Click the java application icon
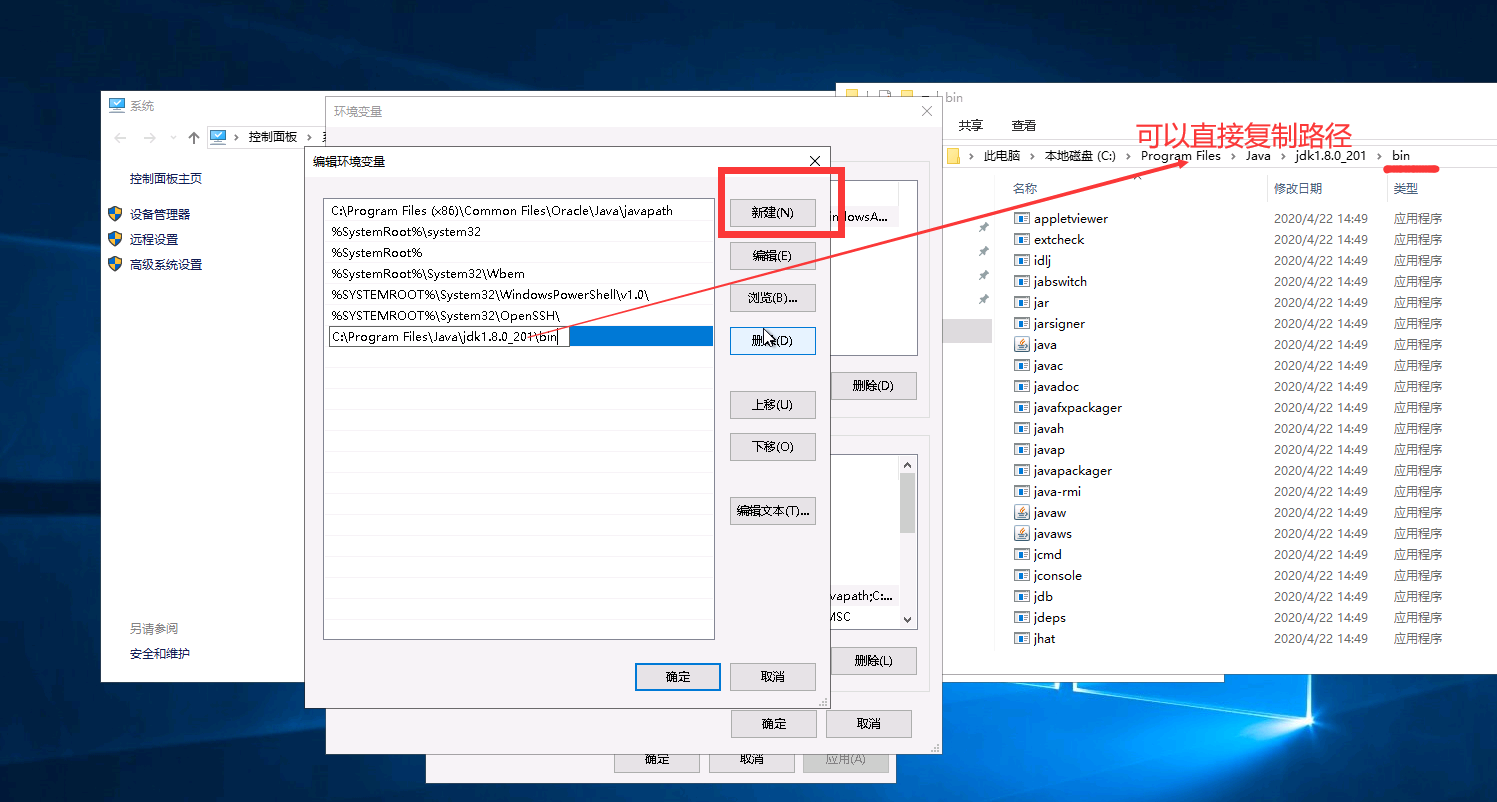The height and width of the screenshot is (802, 1497). [1022, 344]
